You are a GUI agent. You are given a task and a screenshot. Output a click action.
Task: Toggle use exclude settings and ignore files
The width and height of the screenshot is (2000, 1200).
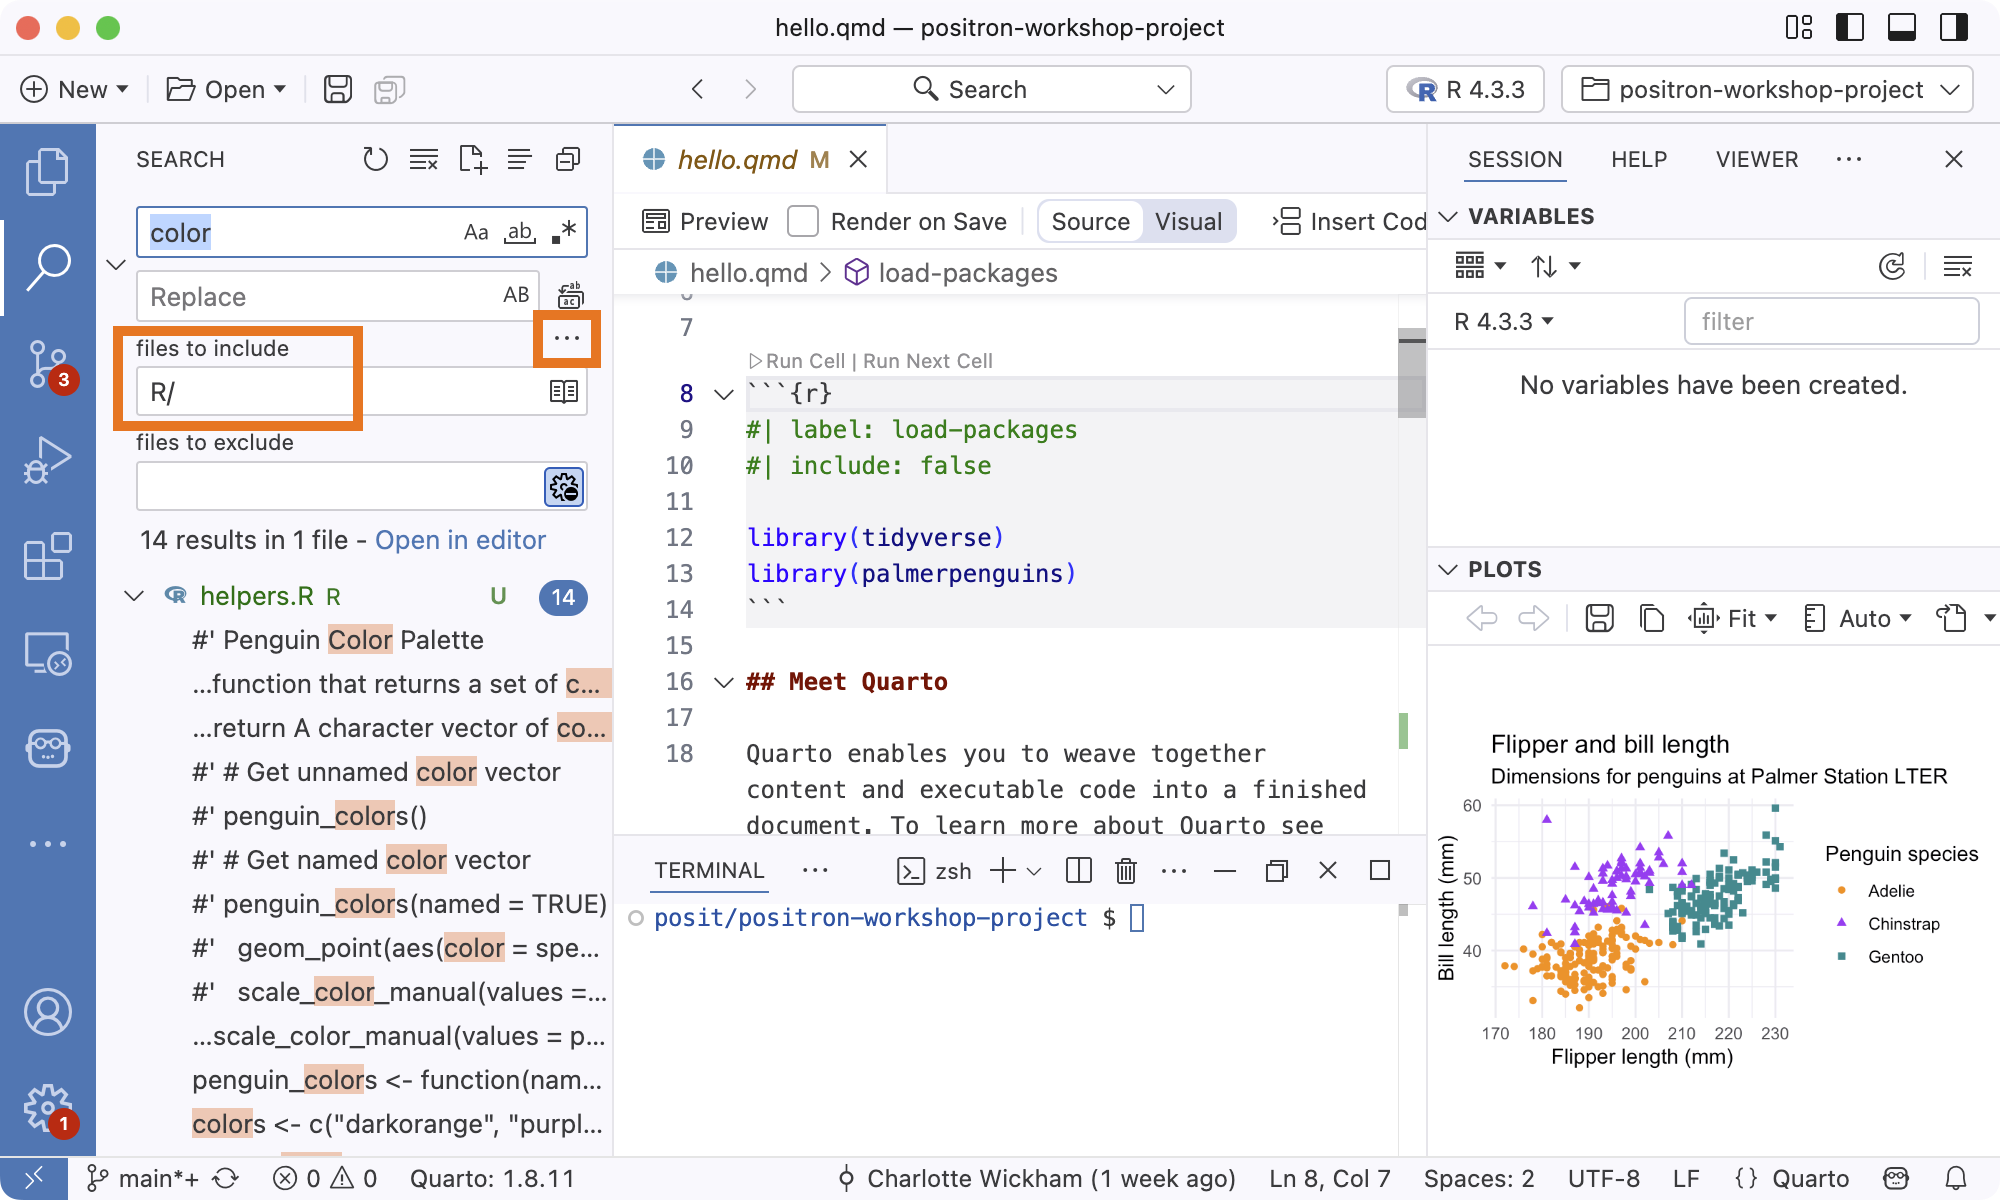[564, 487]
